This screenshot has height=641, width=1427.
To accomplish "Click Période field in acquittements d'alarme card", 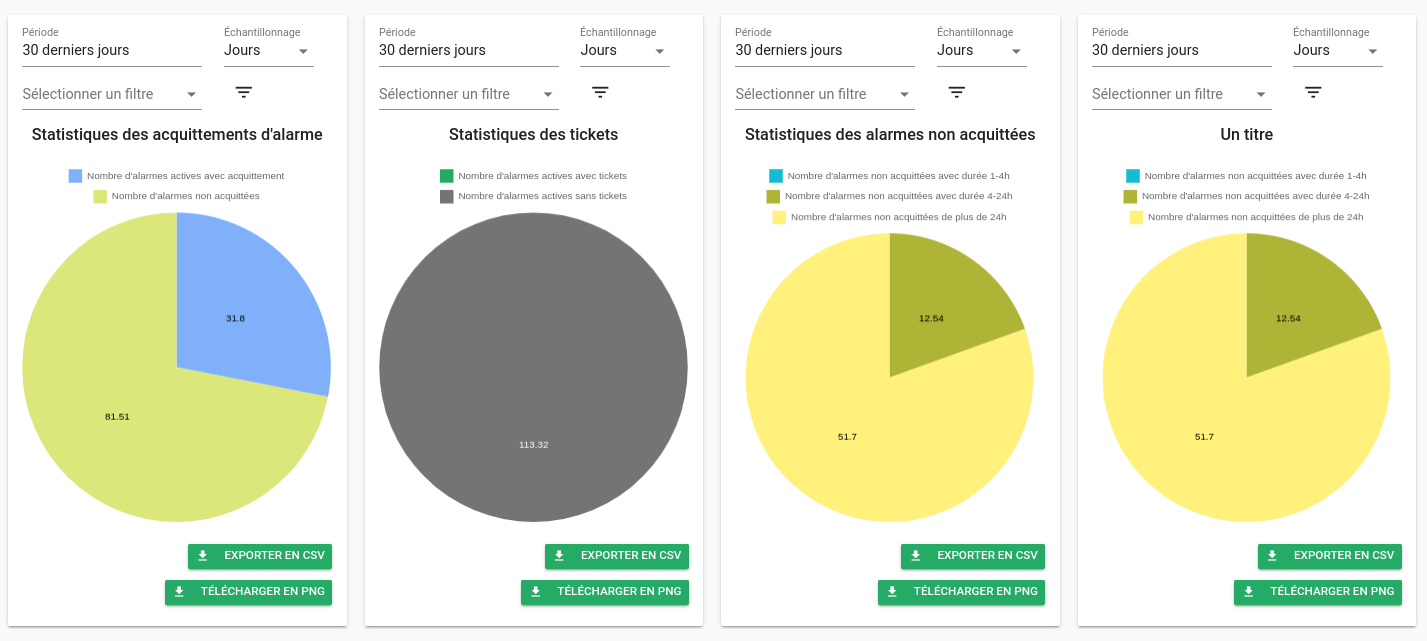I will click(x=112, y=51).
